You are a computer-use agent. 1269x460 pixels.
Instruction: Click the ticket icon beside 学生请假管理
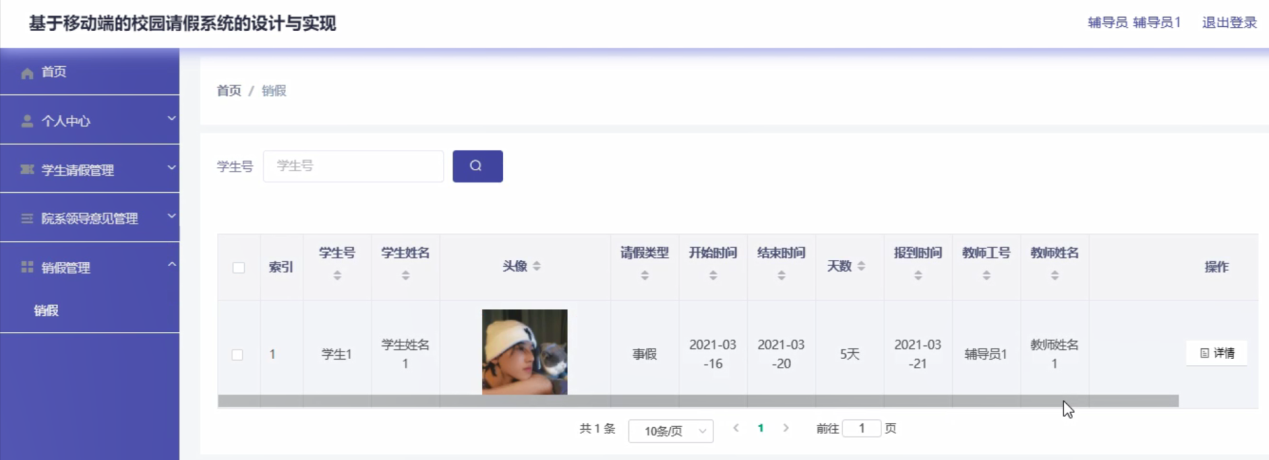(27, 170)
